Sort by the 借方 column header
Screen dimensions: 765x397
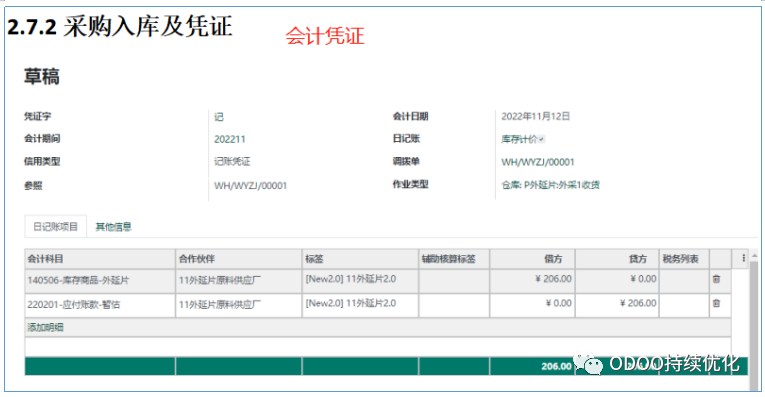[x=532, y=259]
